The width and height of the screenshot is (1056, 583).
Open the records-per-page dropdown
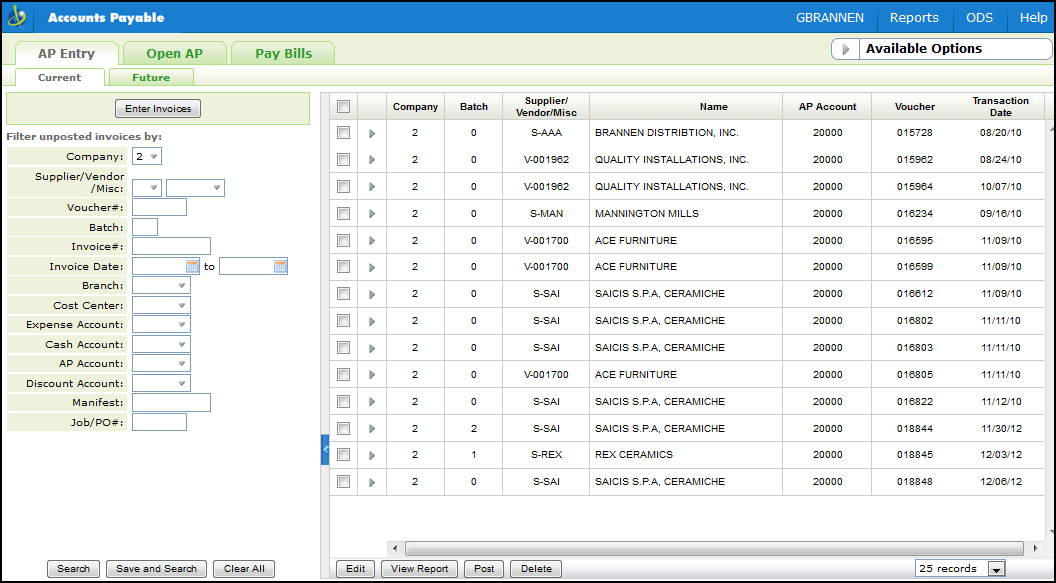point(996,569)
